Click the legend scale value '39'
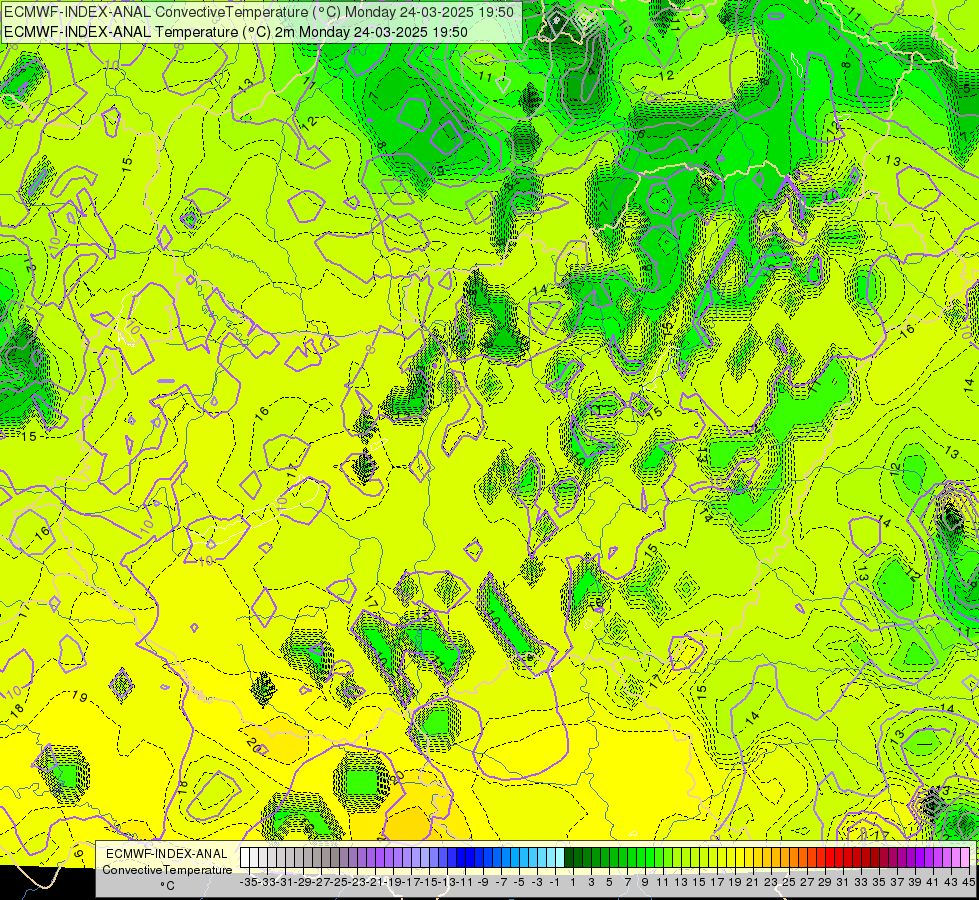 coord(914,883)
